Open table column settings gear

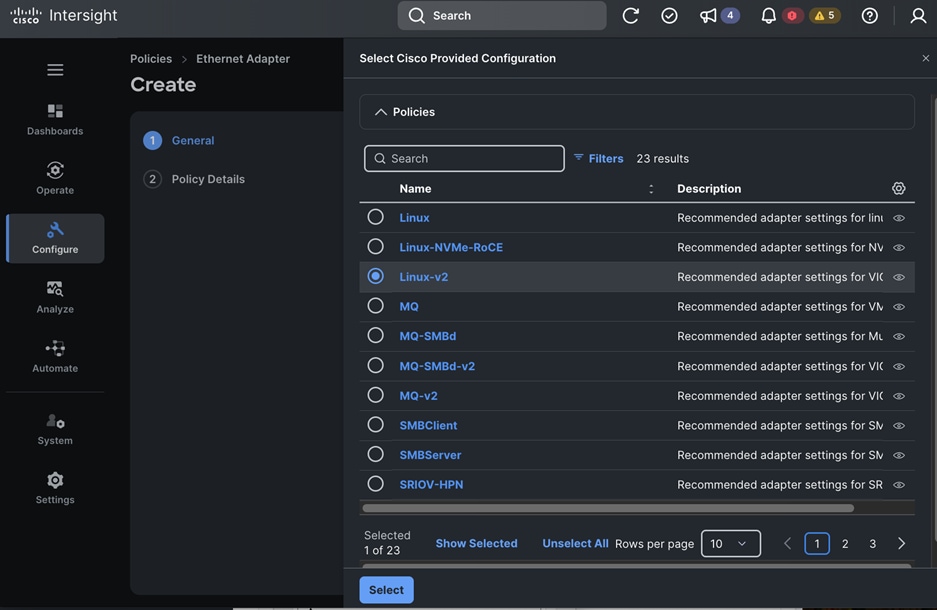point(898,189)
